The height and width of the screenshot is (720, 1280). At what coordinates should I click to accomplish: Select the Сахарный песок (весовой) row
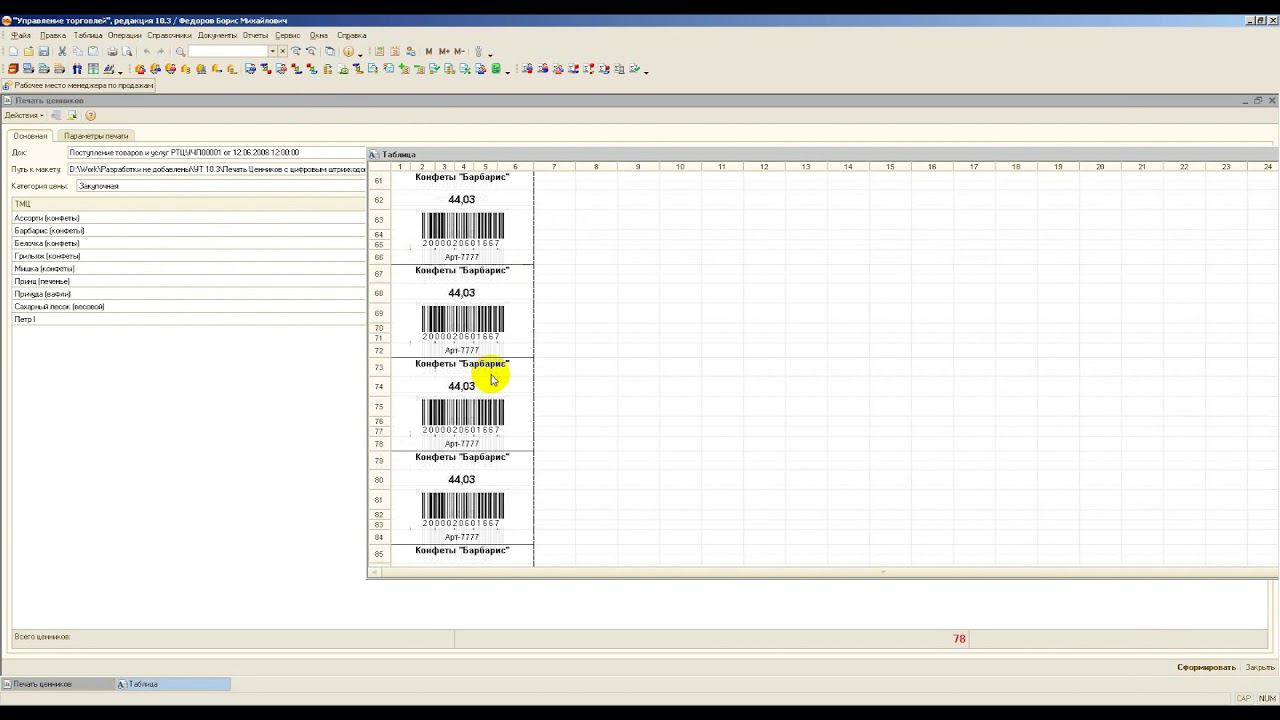pyautogui.click(x=189, y=307)
